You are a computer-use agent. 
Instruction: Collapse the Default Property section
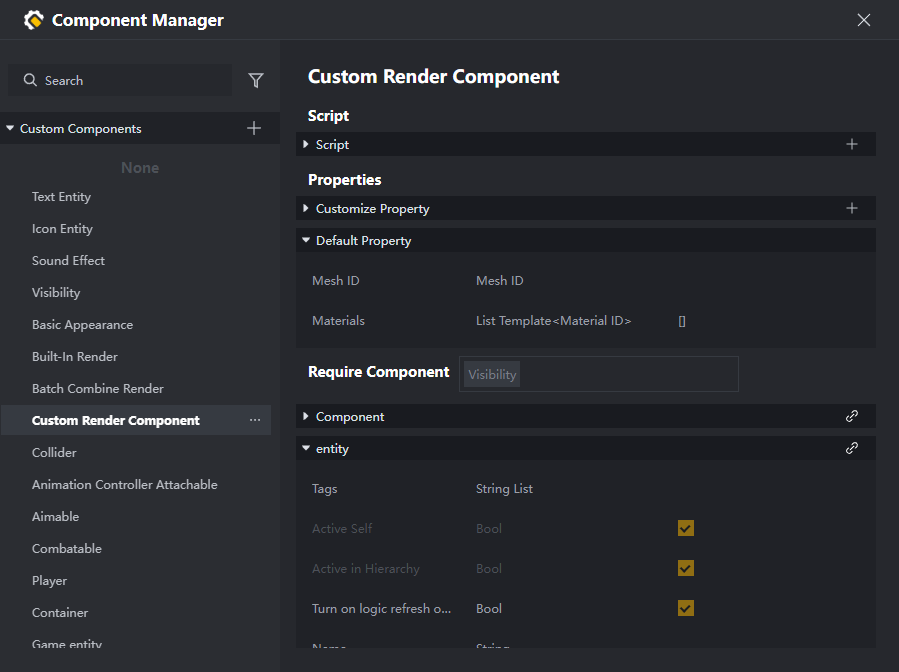306,241
